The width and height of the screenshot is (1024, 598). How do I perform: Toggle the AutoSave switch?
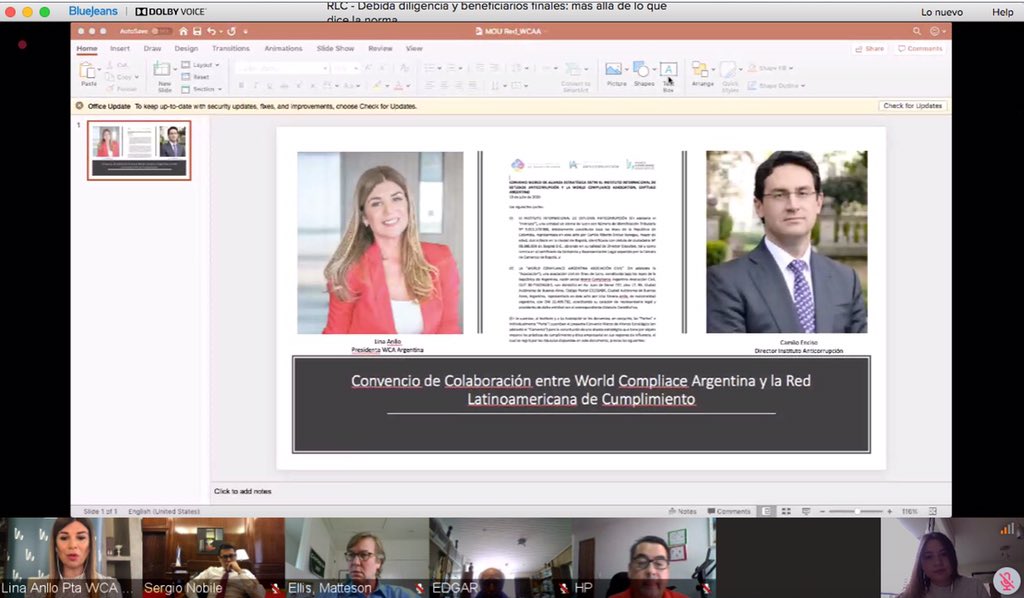pyautogui.click(x=161, y=31)
